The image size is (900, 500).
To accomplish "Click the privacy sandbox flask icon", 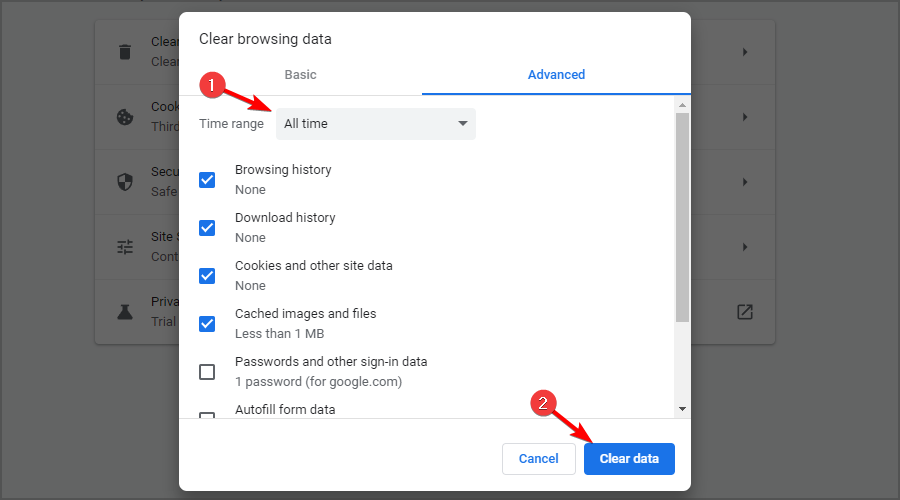I will 124,311.
